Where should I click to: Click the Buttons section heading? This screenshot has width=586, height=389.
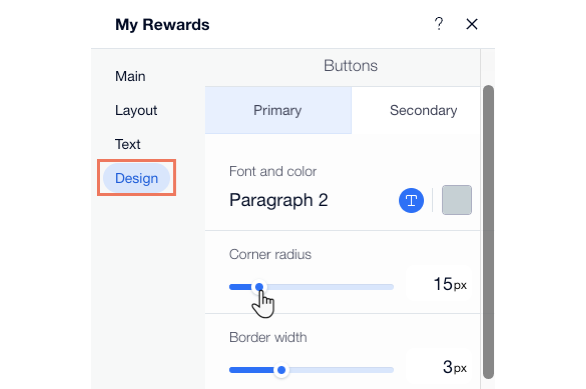tap(351, 66)
